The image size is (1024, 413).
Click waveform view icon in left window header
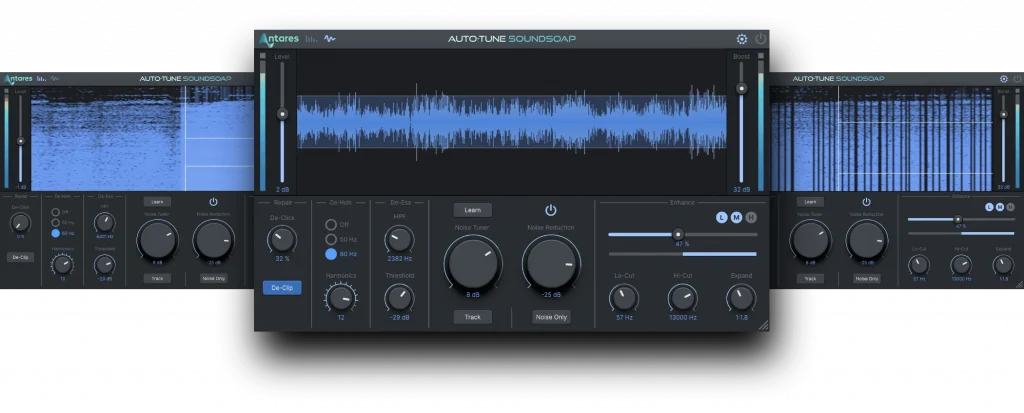coord(54,78)
